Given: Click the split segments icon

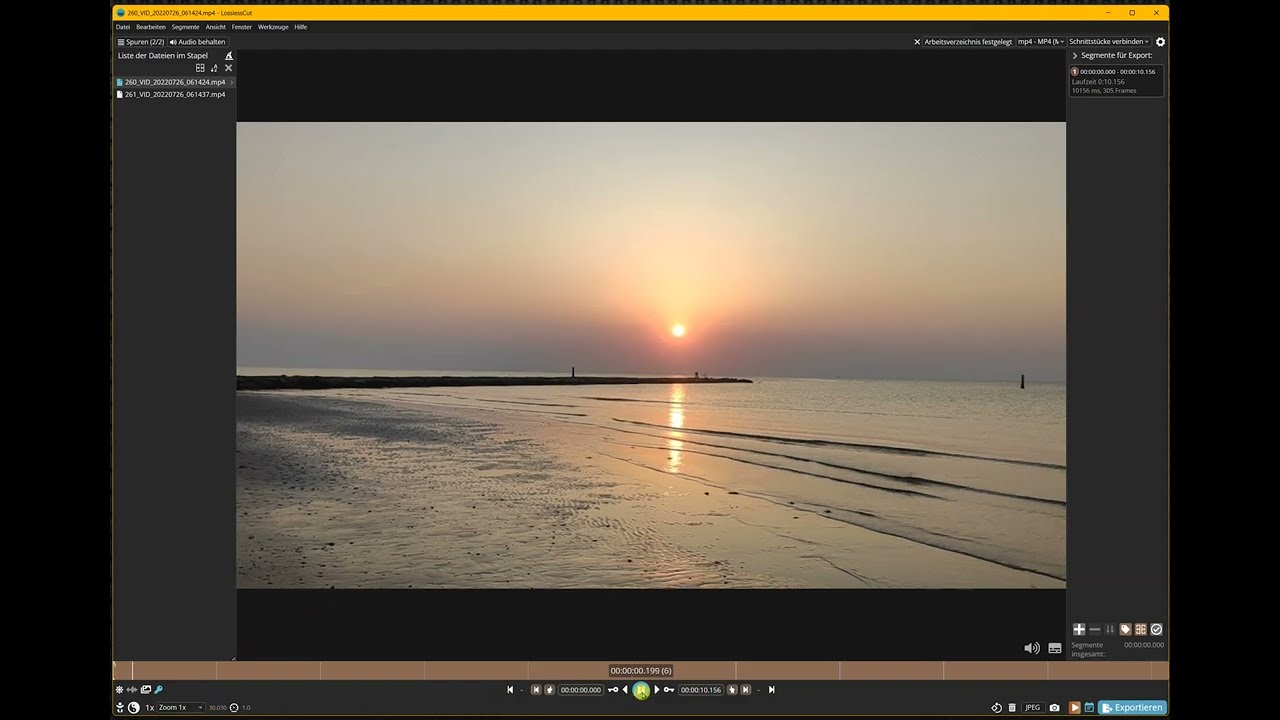Looking at the screenshot, I should [x=1140, y=629].
